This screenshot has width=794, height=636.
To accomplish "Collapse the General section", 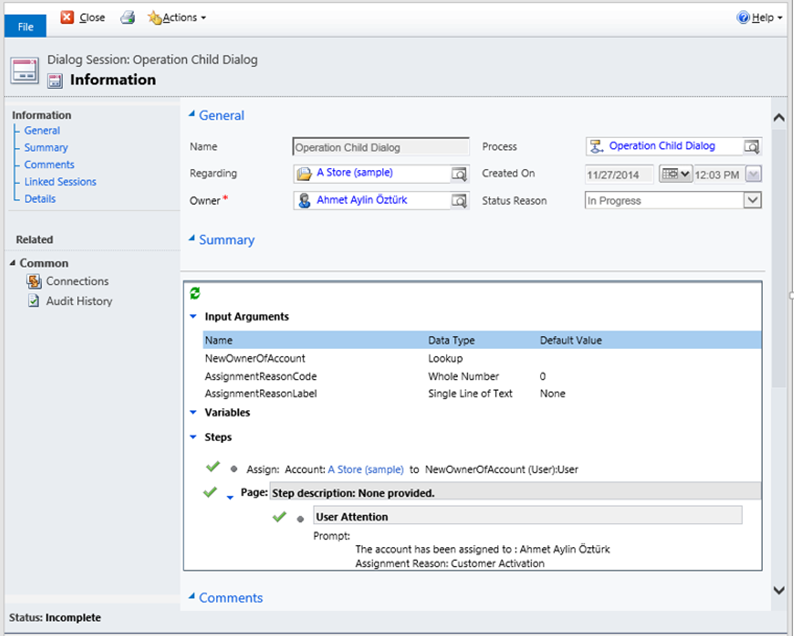I will (192, 114).
